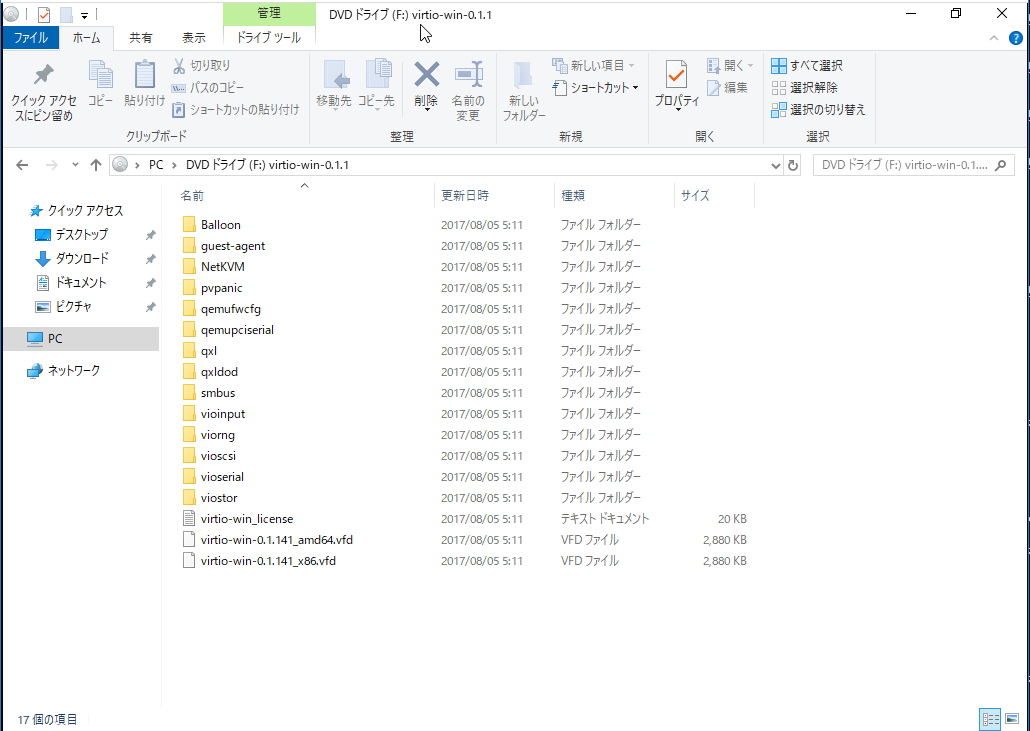Click the Open (開く) dropdown in ribbon
Viewport: 1030px width, 731px height.
tap(730, 66)
